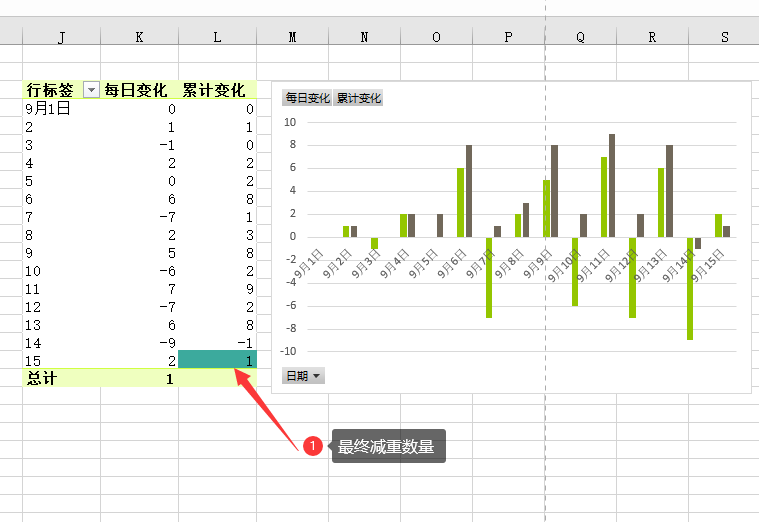This screenshot has height=522, width=759.
Task: Select column R header
Action: [653, 37]
